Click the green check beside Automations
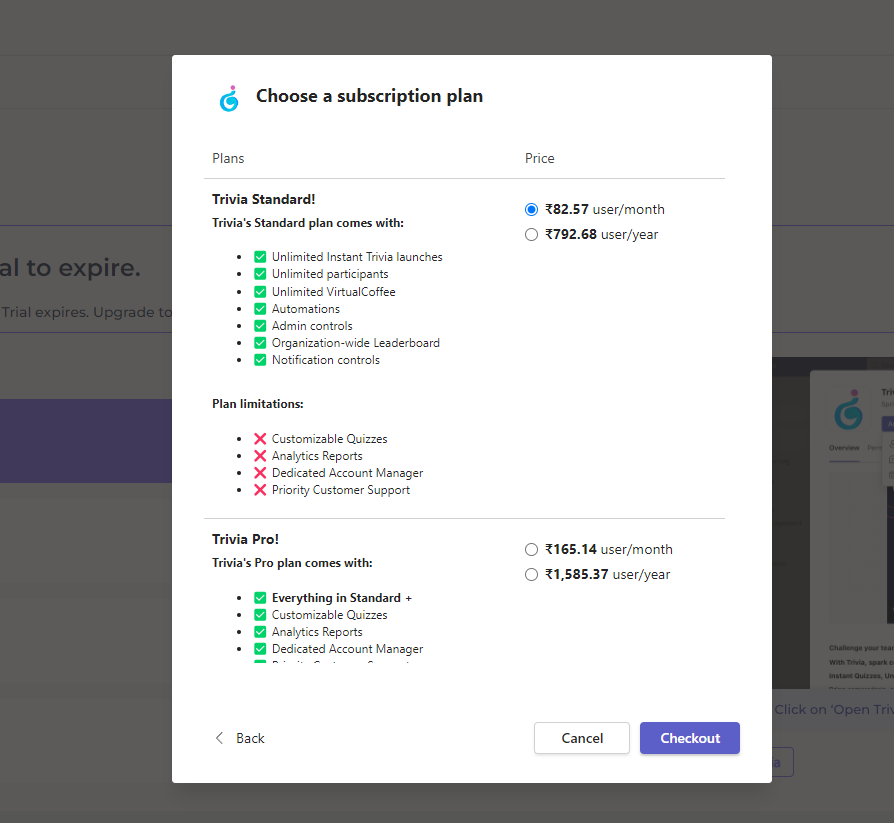Screen dimensions: 894x823 [260, 309]
